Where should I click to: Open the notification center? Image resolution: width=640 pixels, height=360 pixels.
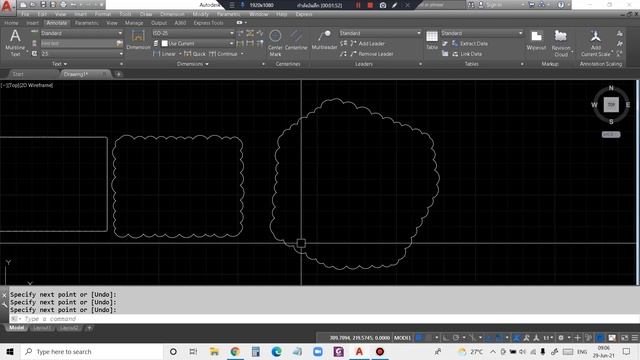[627, 351]
